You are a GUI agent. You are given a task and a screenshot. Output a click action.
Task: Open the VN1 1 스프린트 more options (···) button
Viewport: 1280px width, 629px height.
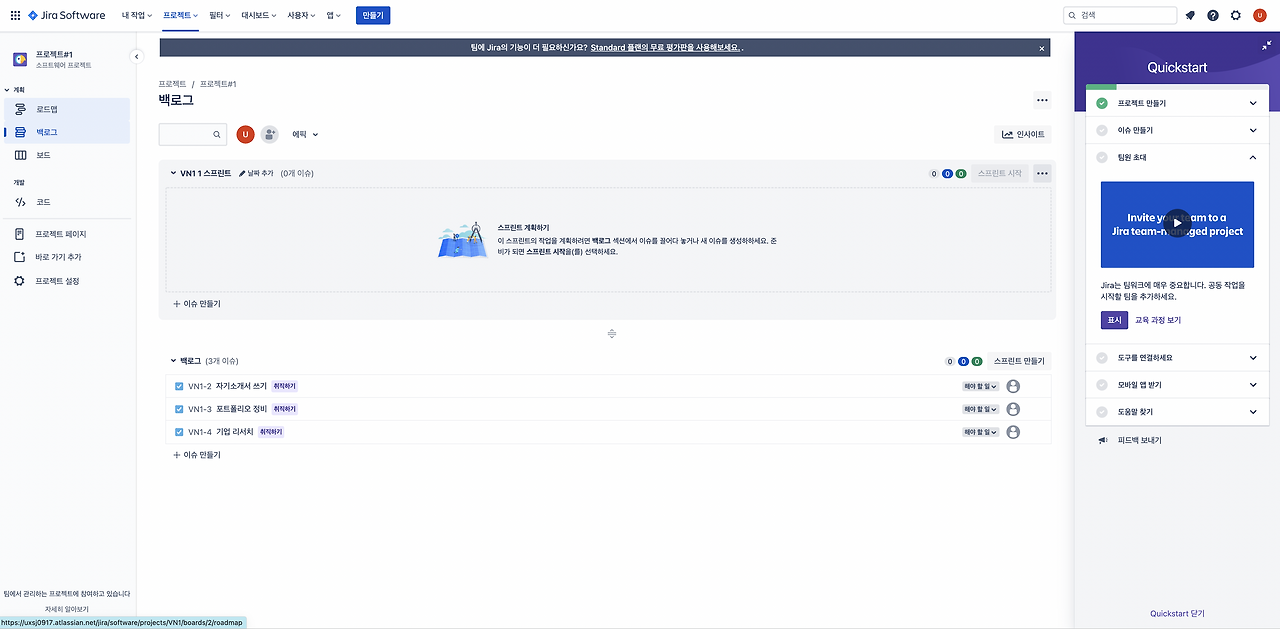pyautogui.click(x=1042, y=173)
